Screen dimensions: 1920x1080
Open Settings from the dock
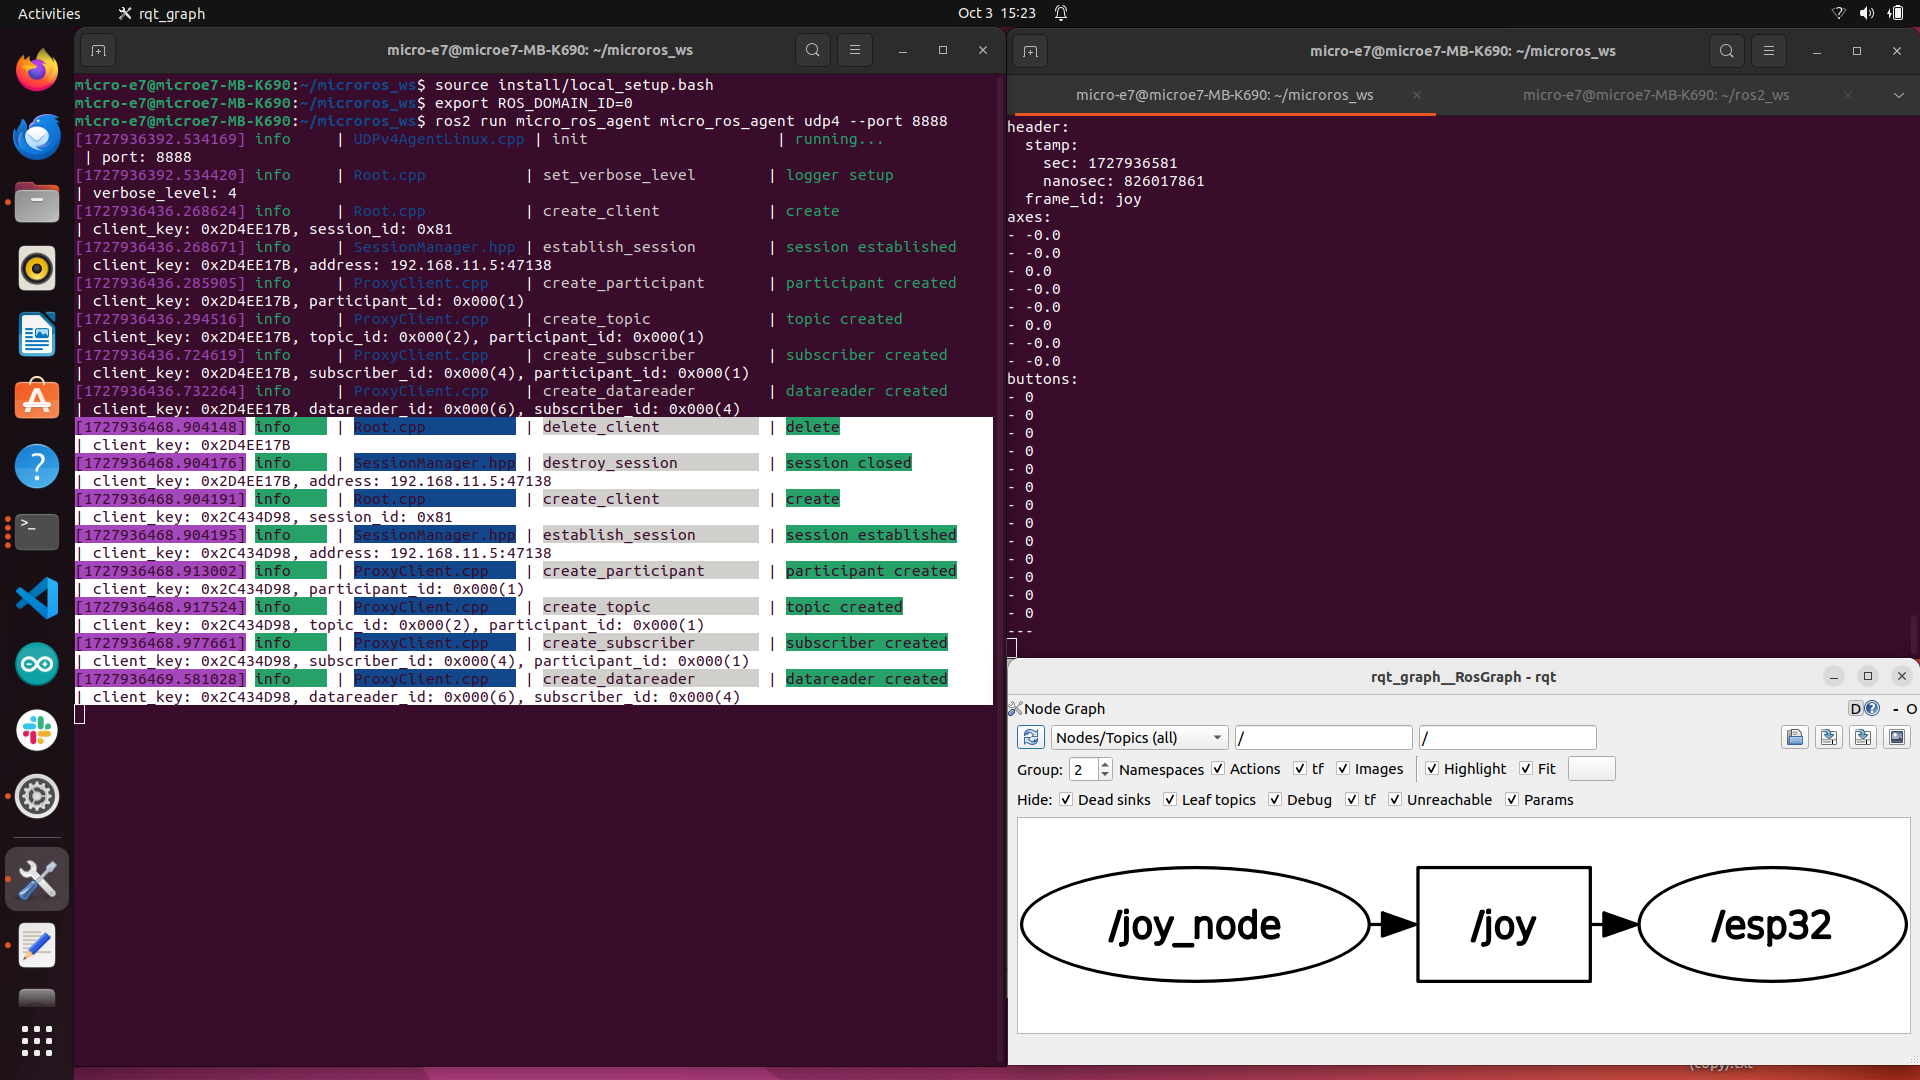(37, 796)
